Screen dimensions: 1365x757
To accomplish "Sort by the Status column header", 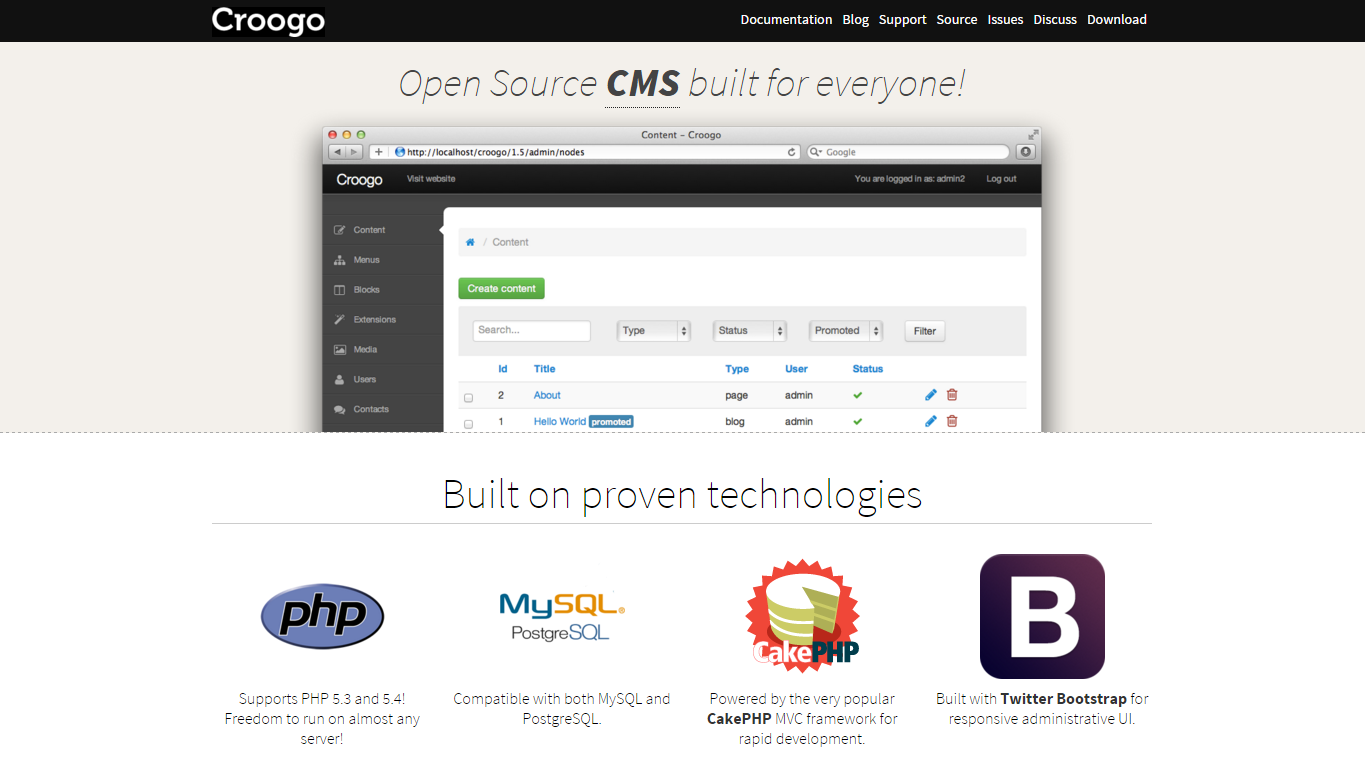I will tap(868, 369).
